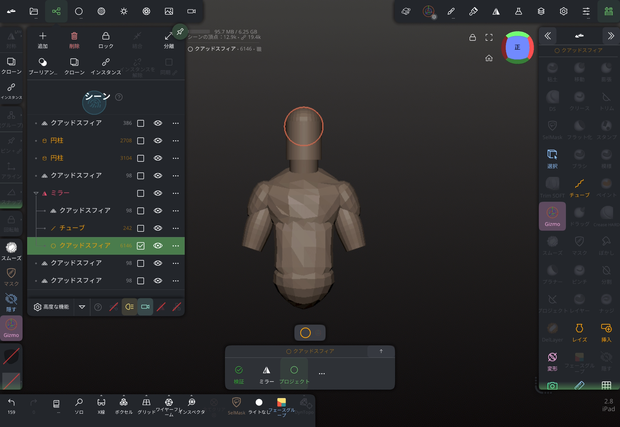
Task: Select the プロジェクト item in bottom panel
Action: coord(294,374)
